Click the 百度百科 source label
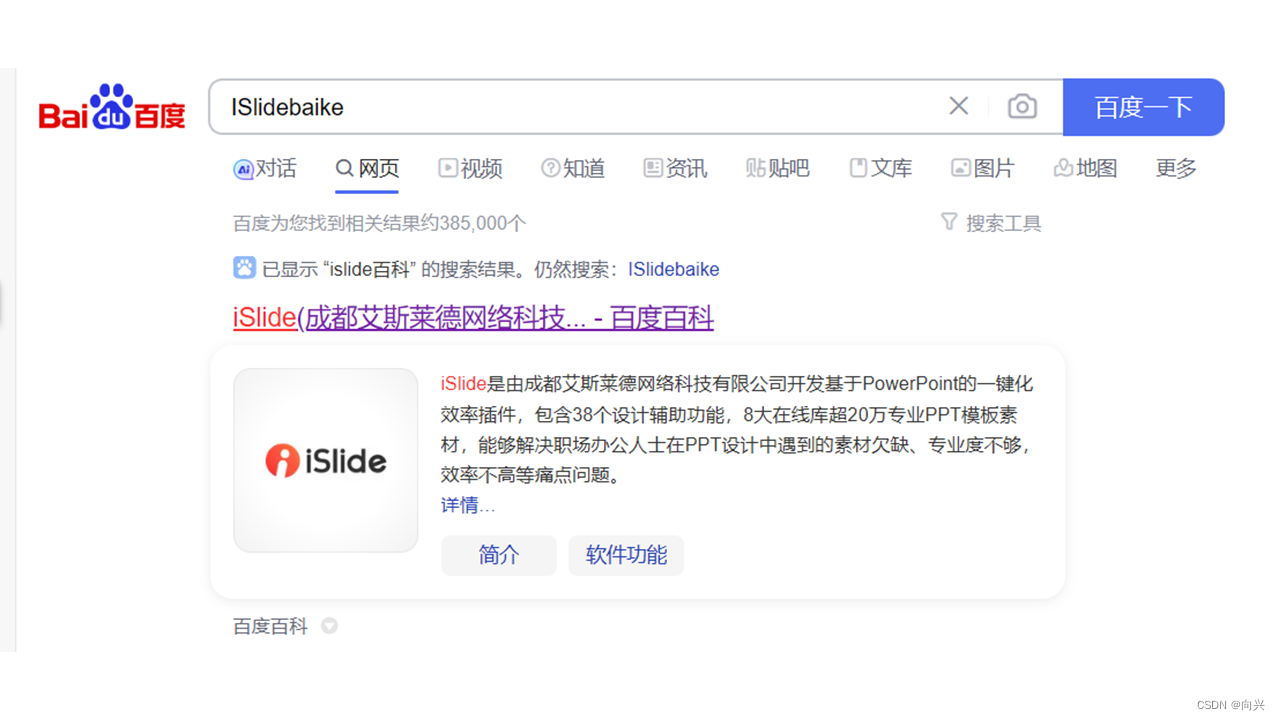 270,626
